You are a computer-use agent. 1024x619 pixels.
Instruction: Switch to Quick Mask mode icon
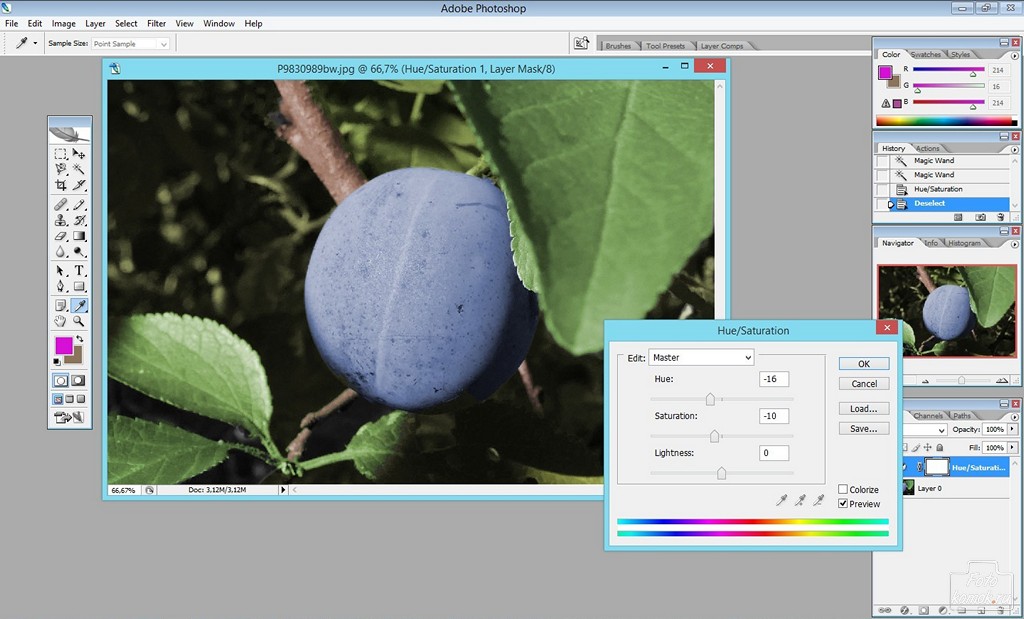[78, 381]
